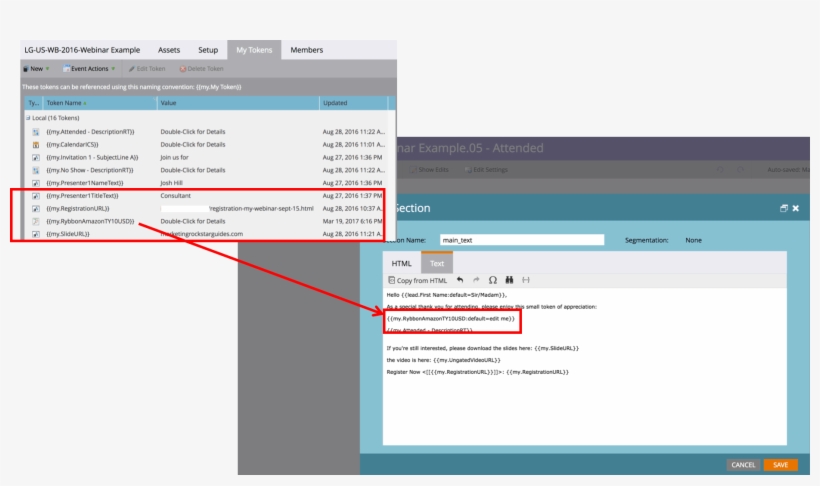Select token {{my.SlideURL}} in list
This screenshot has height=486, width=820.
click(x=68, y=234)
